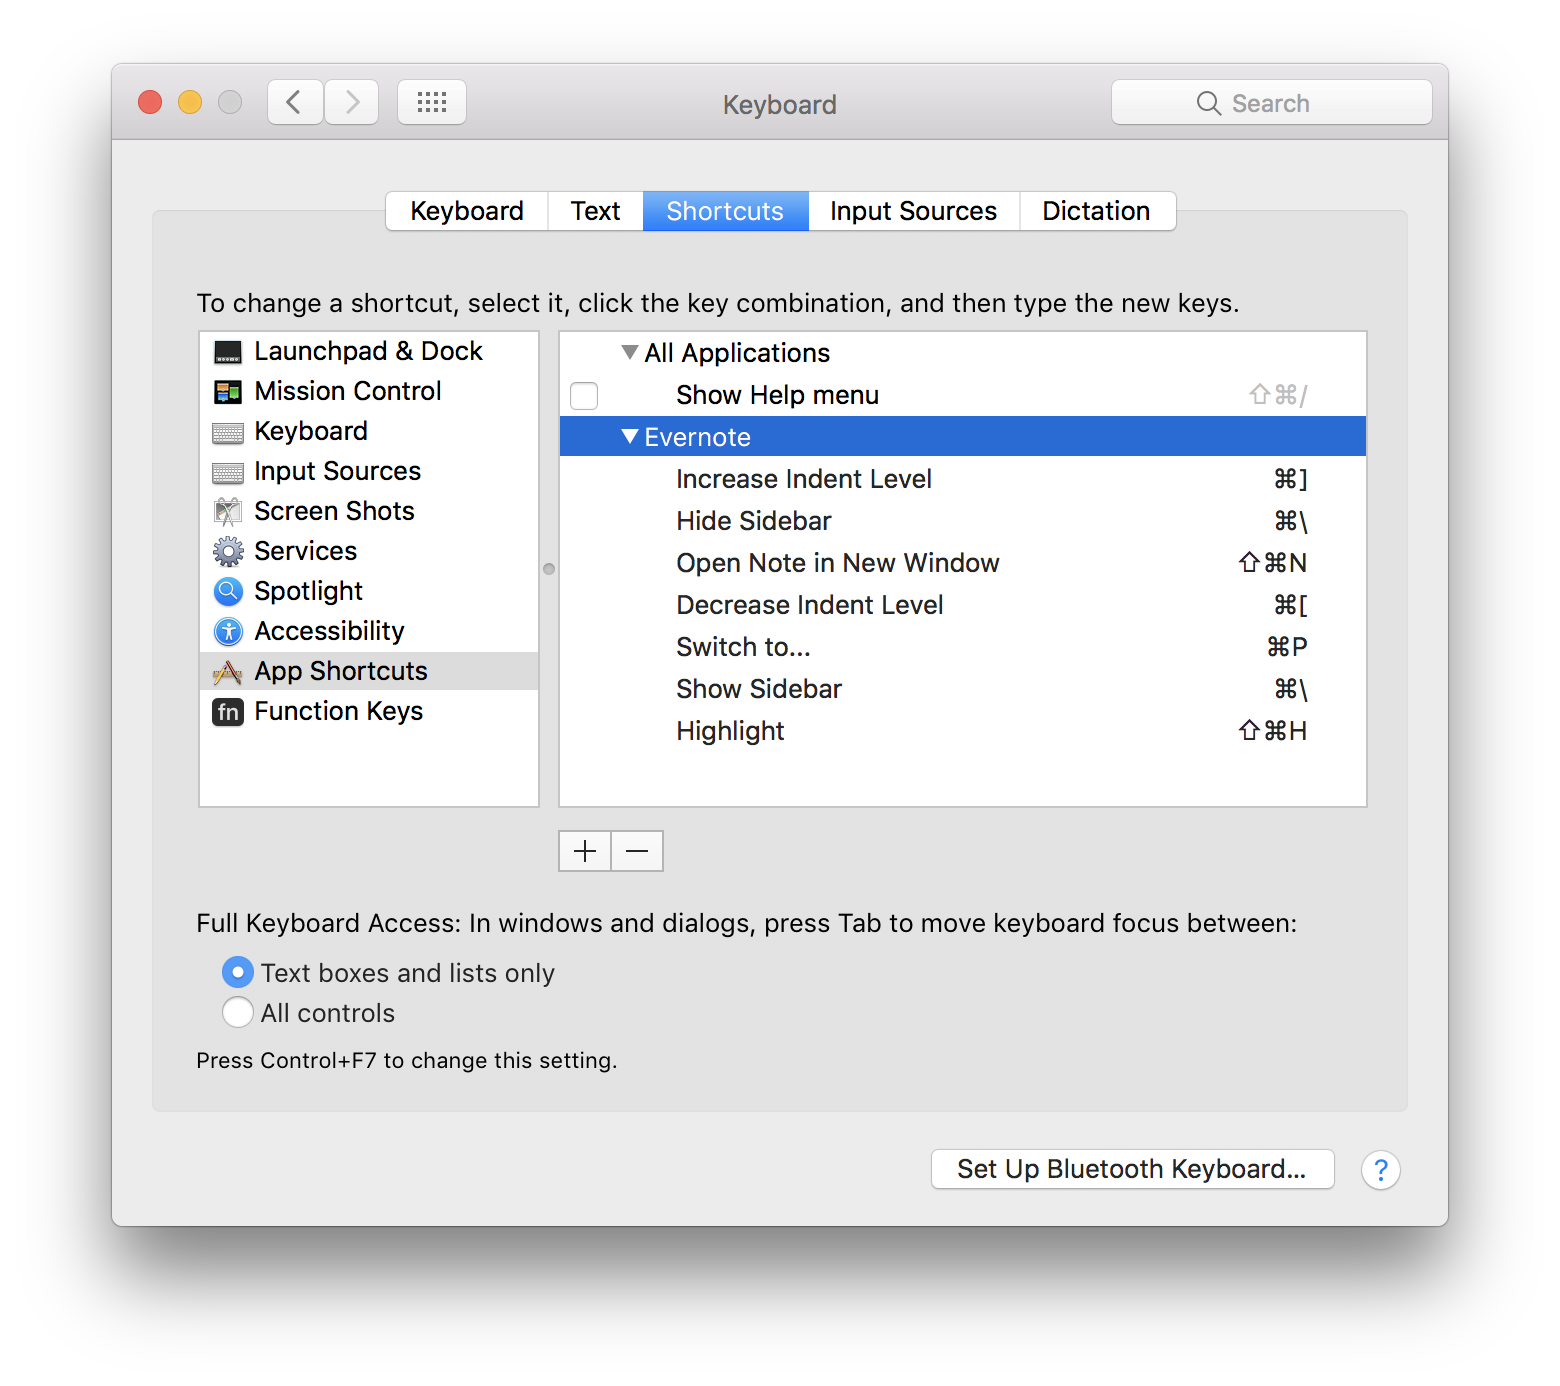Select the Hide Sidebar shortcut row
Image resolution: width=1560 pixels, height=1386 pixels.
[x=963, y=521]
